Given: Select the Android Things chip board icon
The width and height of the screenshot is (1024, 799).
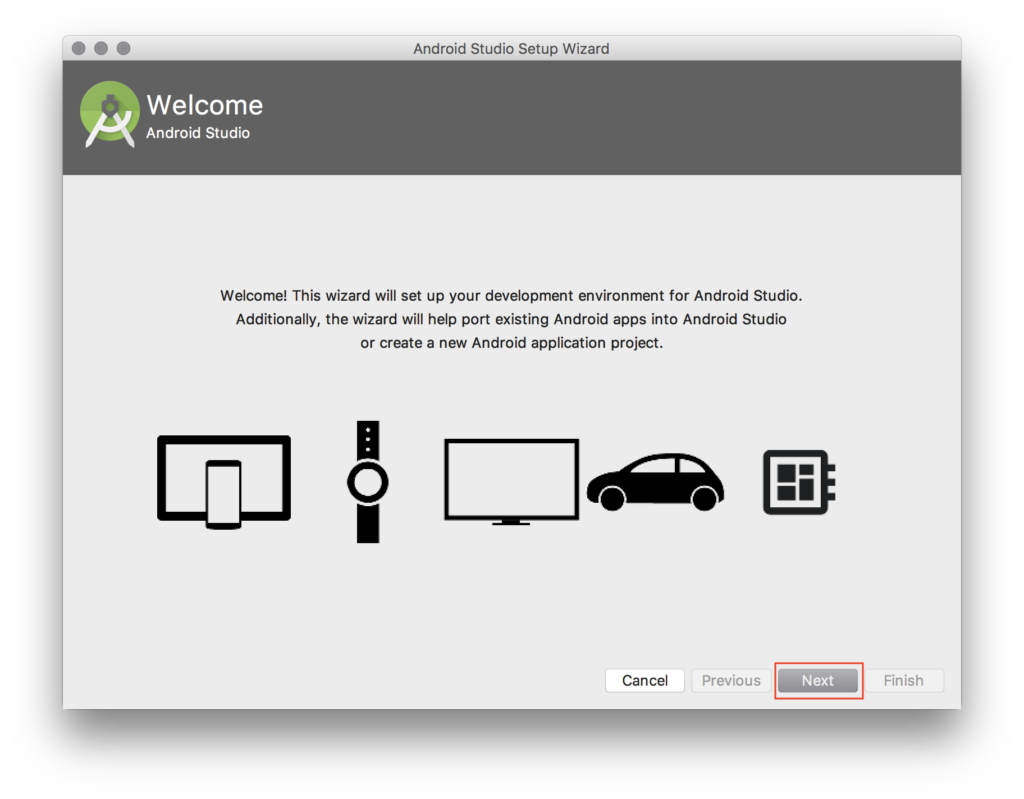Looking at the screenshot, I should pyautogui.click(x=799, y=482).
